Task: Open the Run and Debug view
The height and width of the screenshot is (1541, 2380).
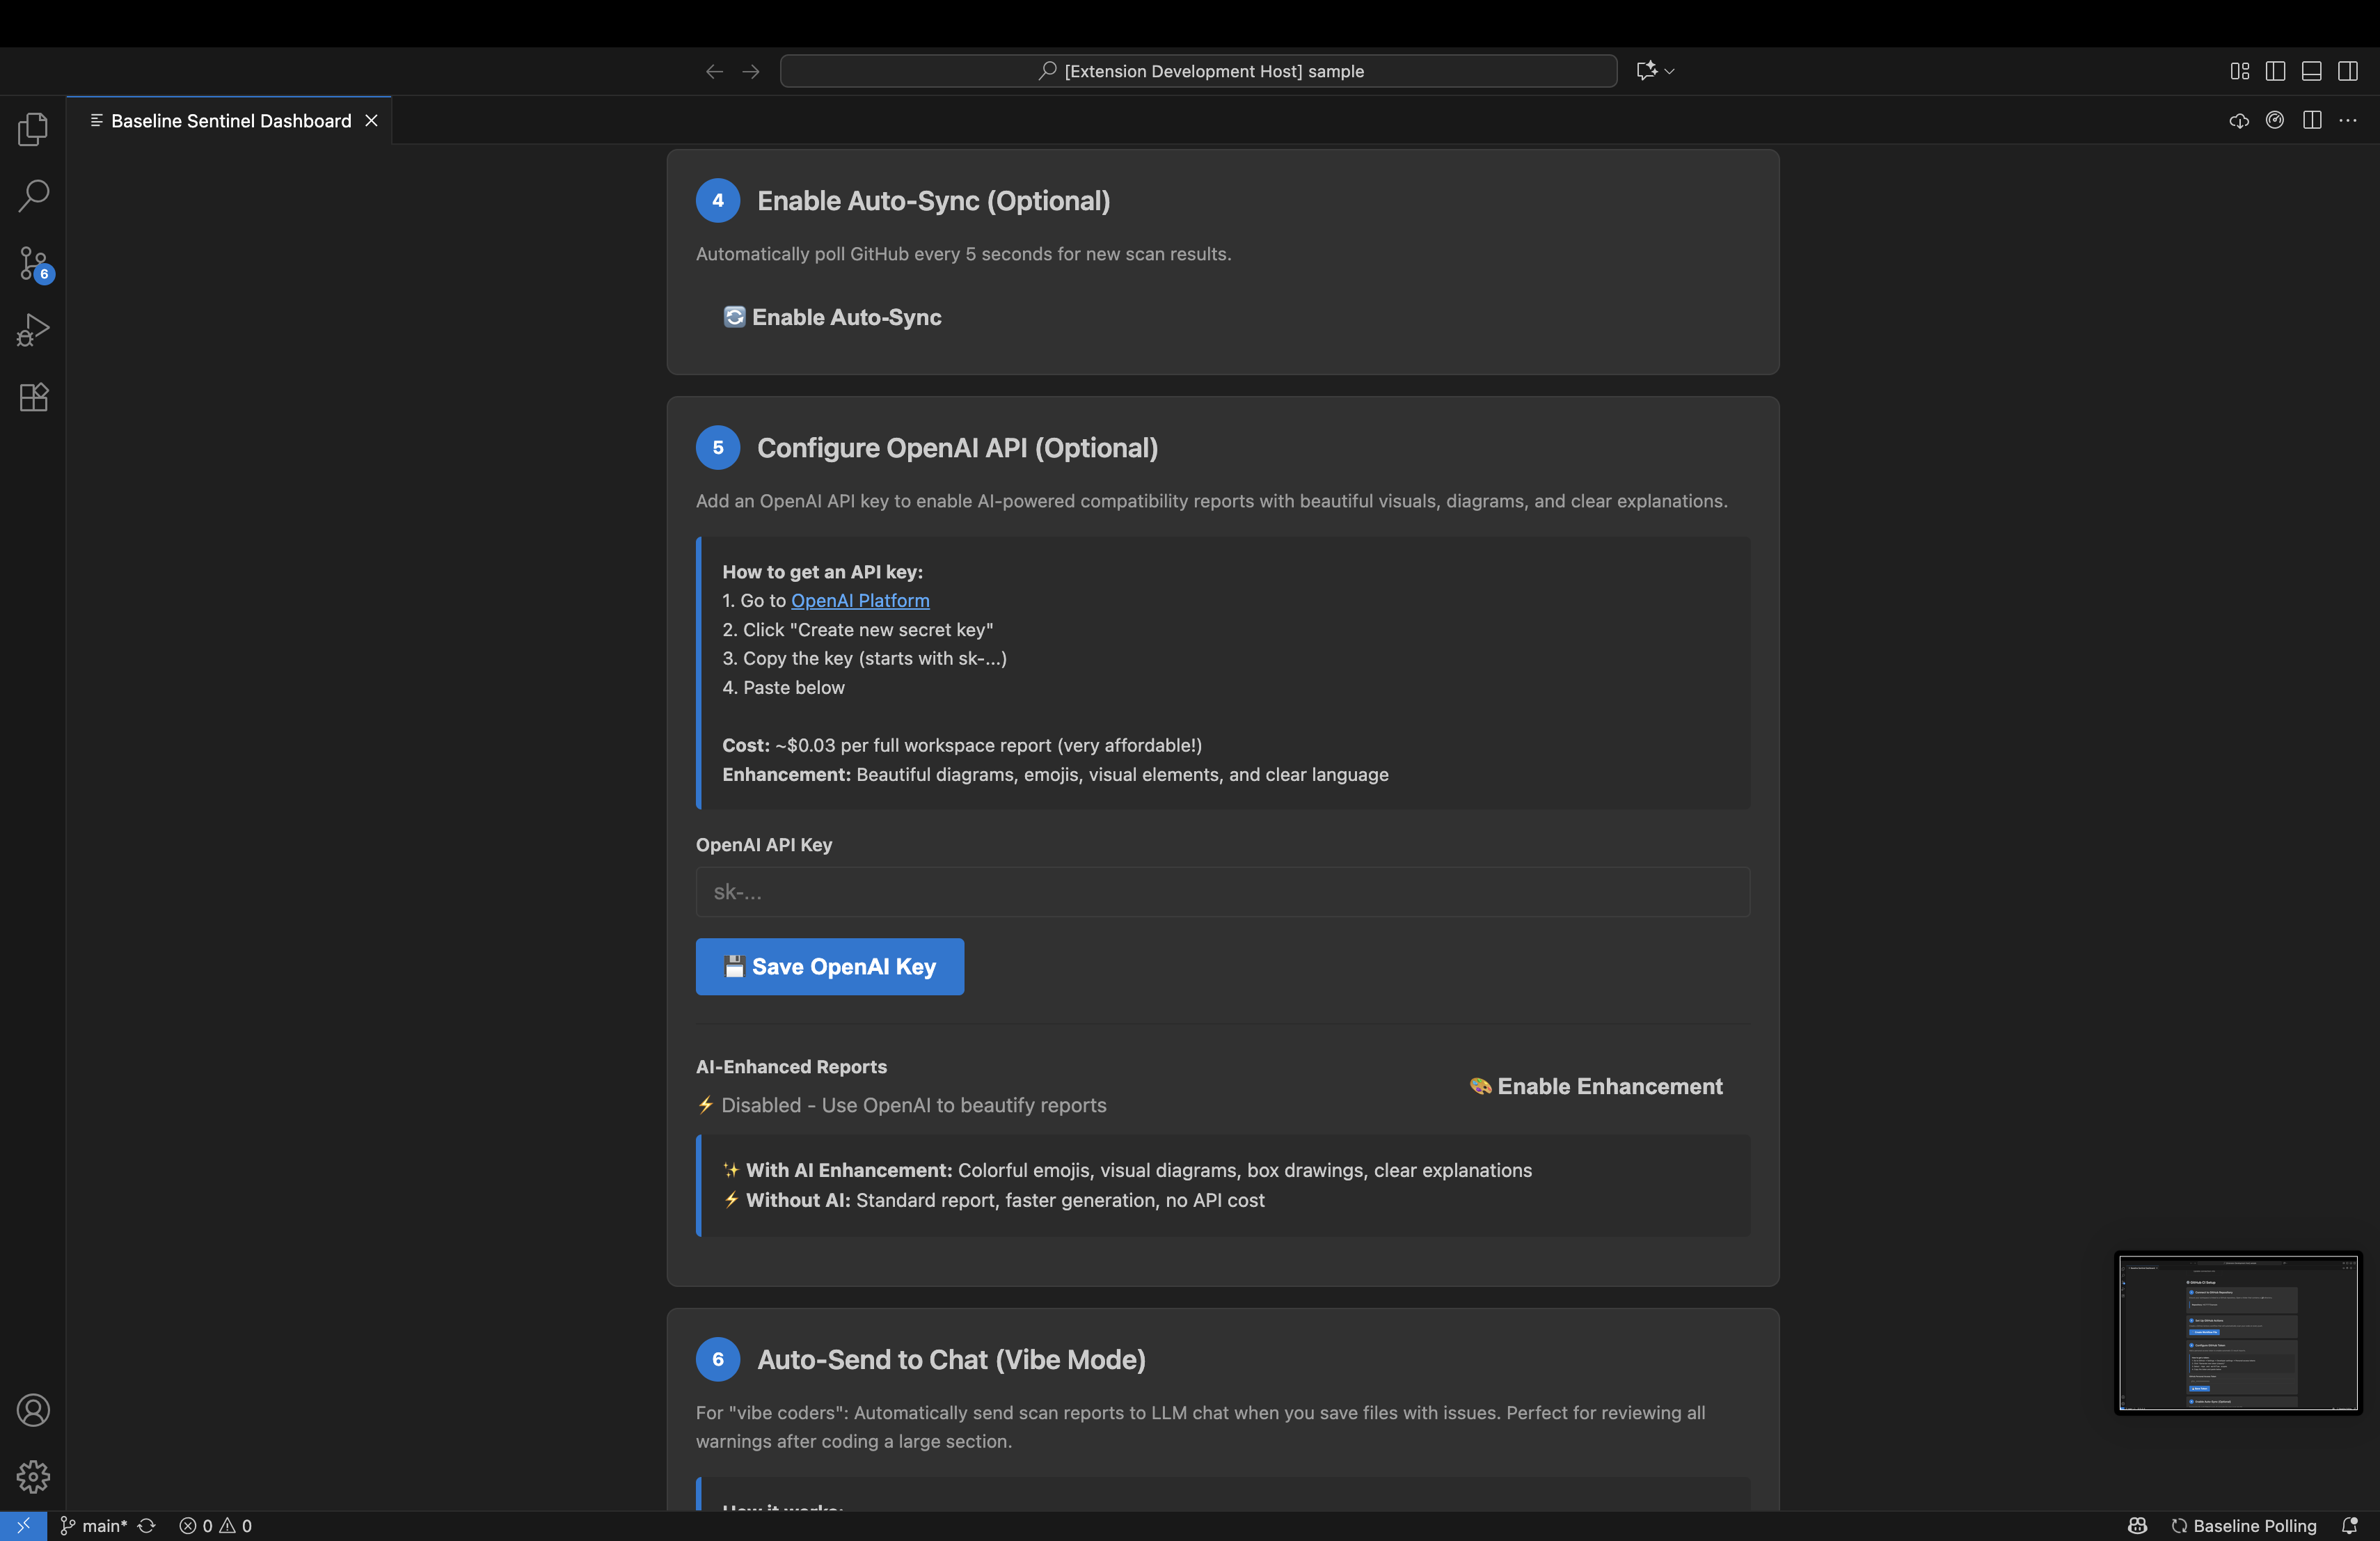Action: (33, 330)
